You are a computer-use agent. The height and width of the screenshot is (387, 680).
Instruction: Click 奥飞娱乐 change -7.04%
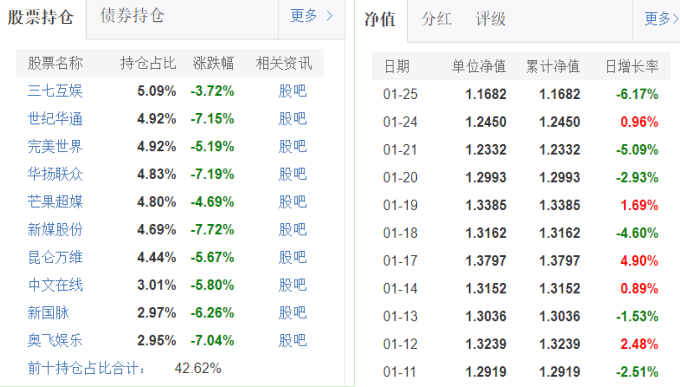pos(212,341)
